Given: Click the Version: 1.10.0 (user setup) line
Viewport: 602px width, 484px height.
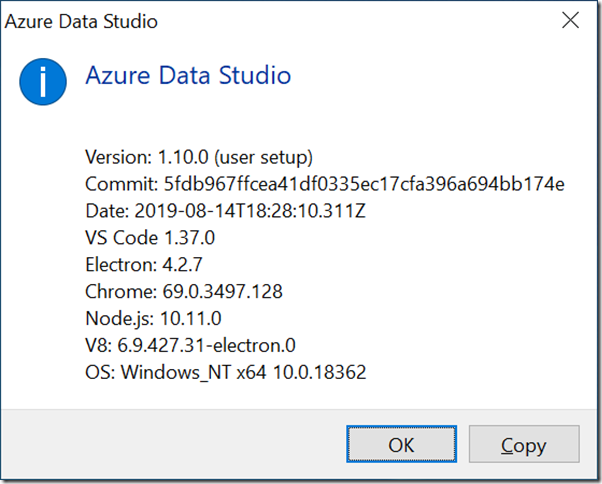Looking at the screenshot, I should click(x=199, y=157).
